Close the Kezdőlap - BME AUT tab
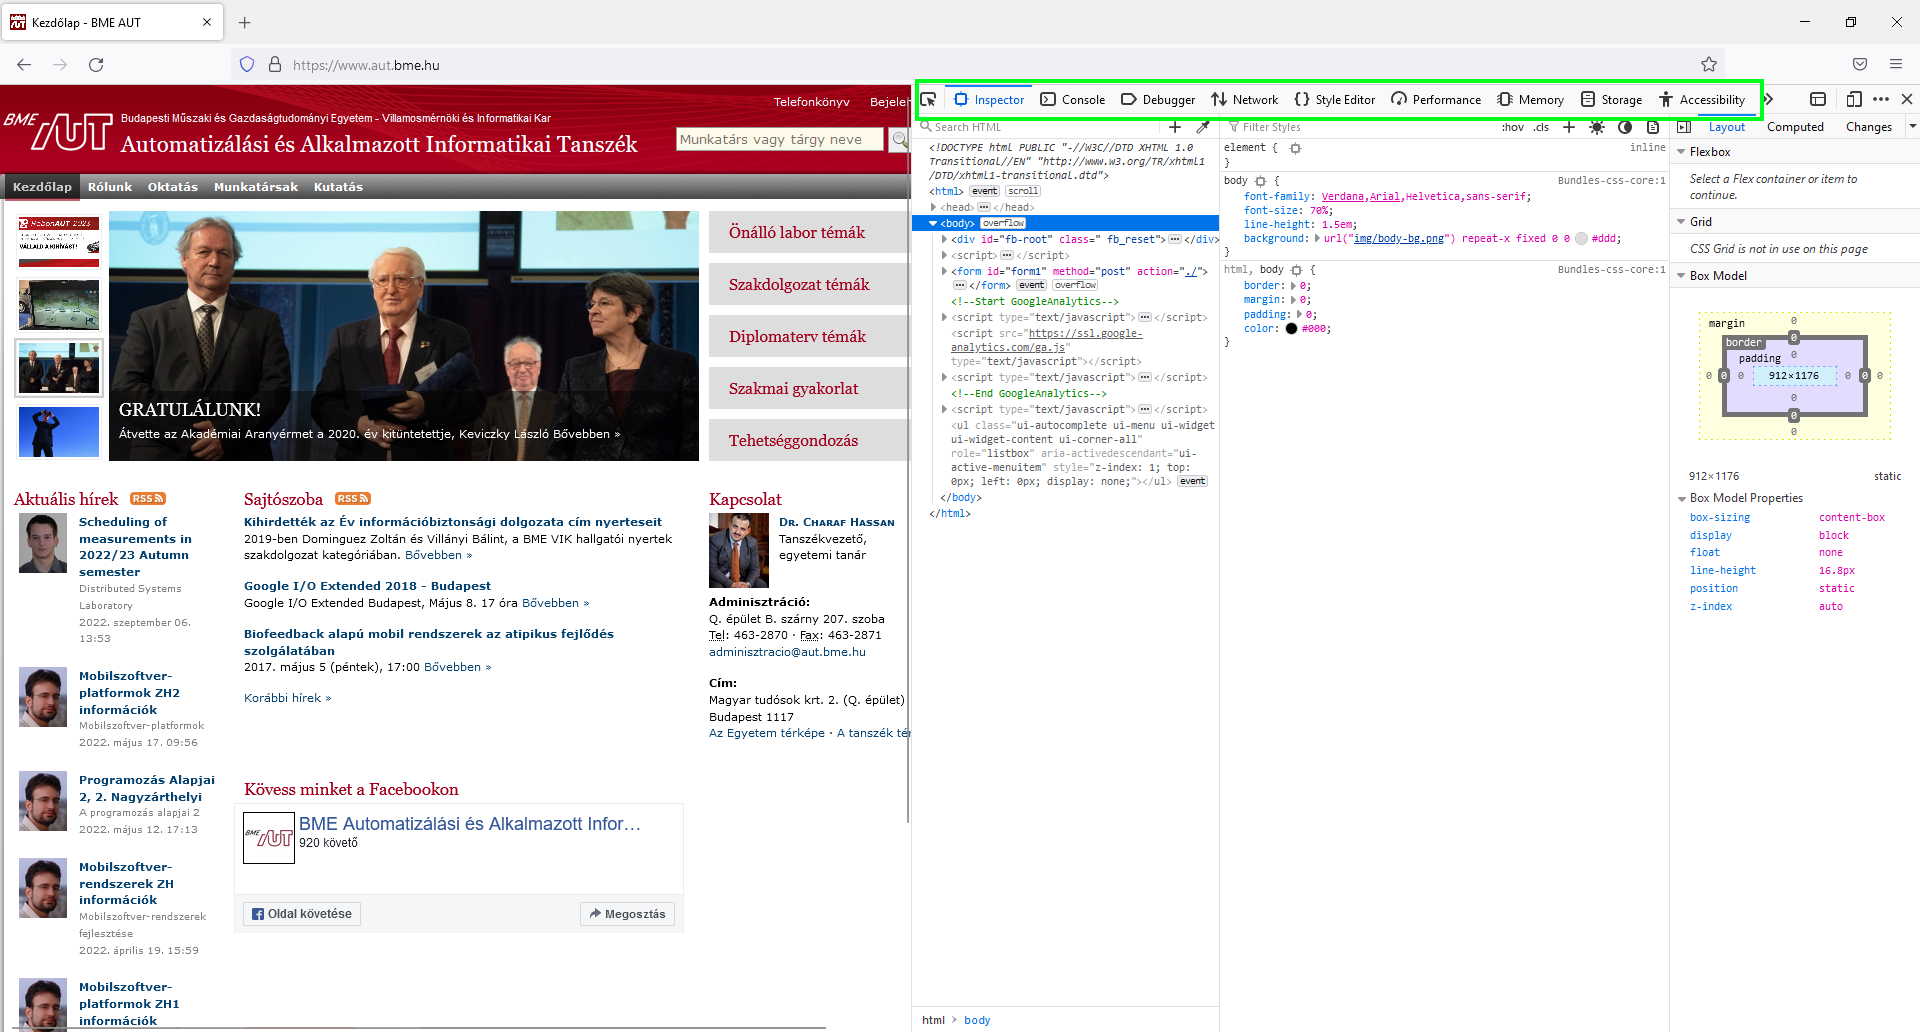 (207, 22)
